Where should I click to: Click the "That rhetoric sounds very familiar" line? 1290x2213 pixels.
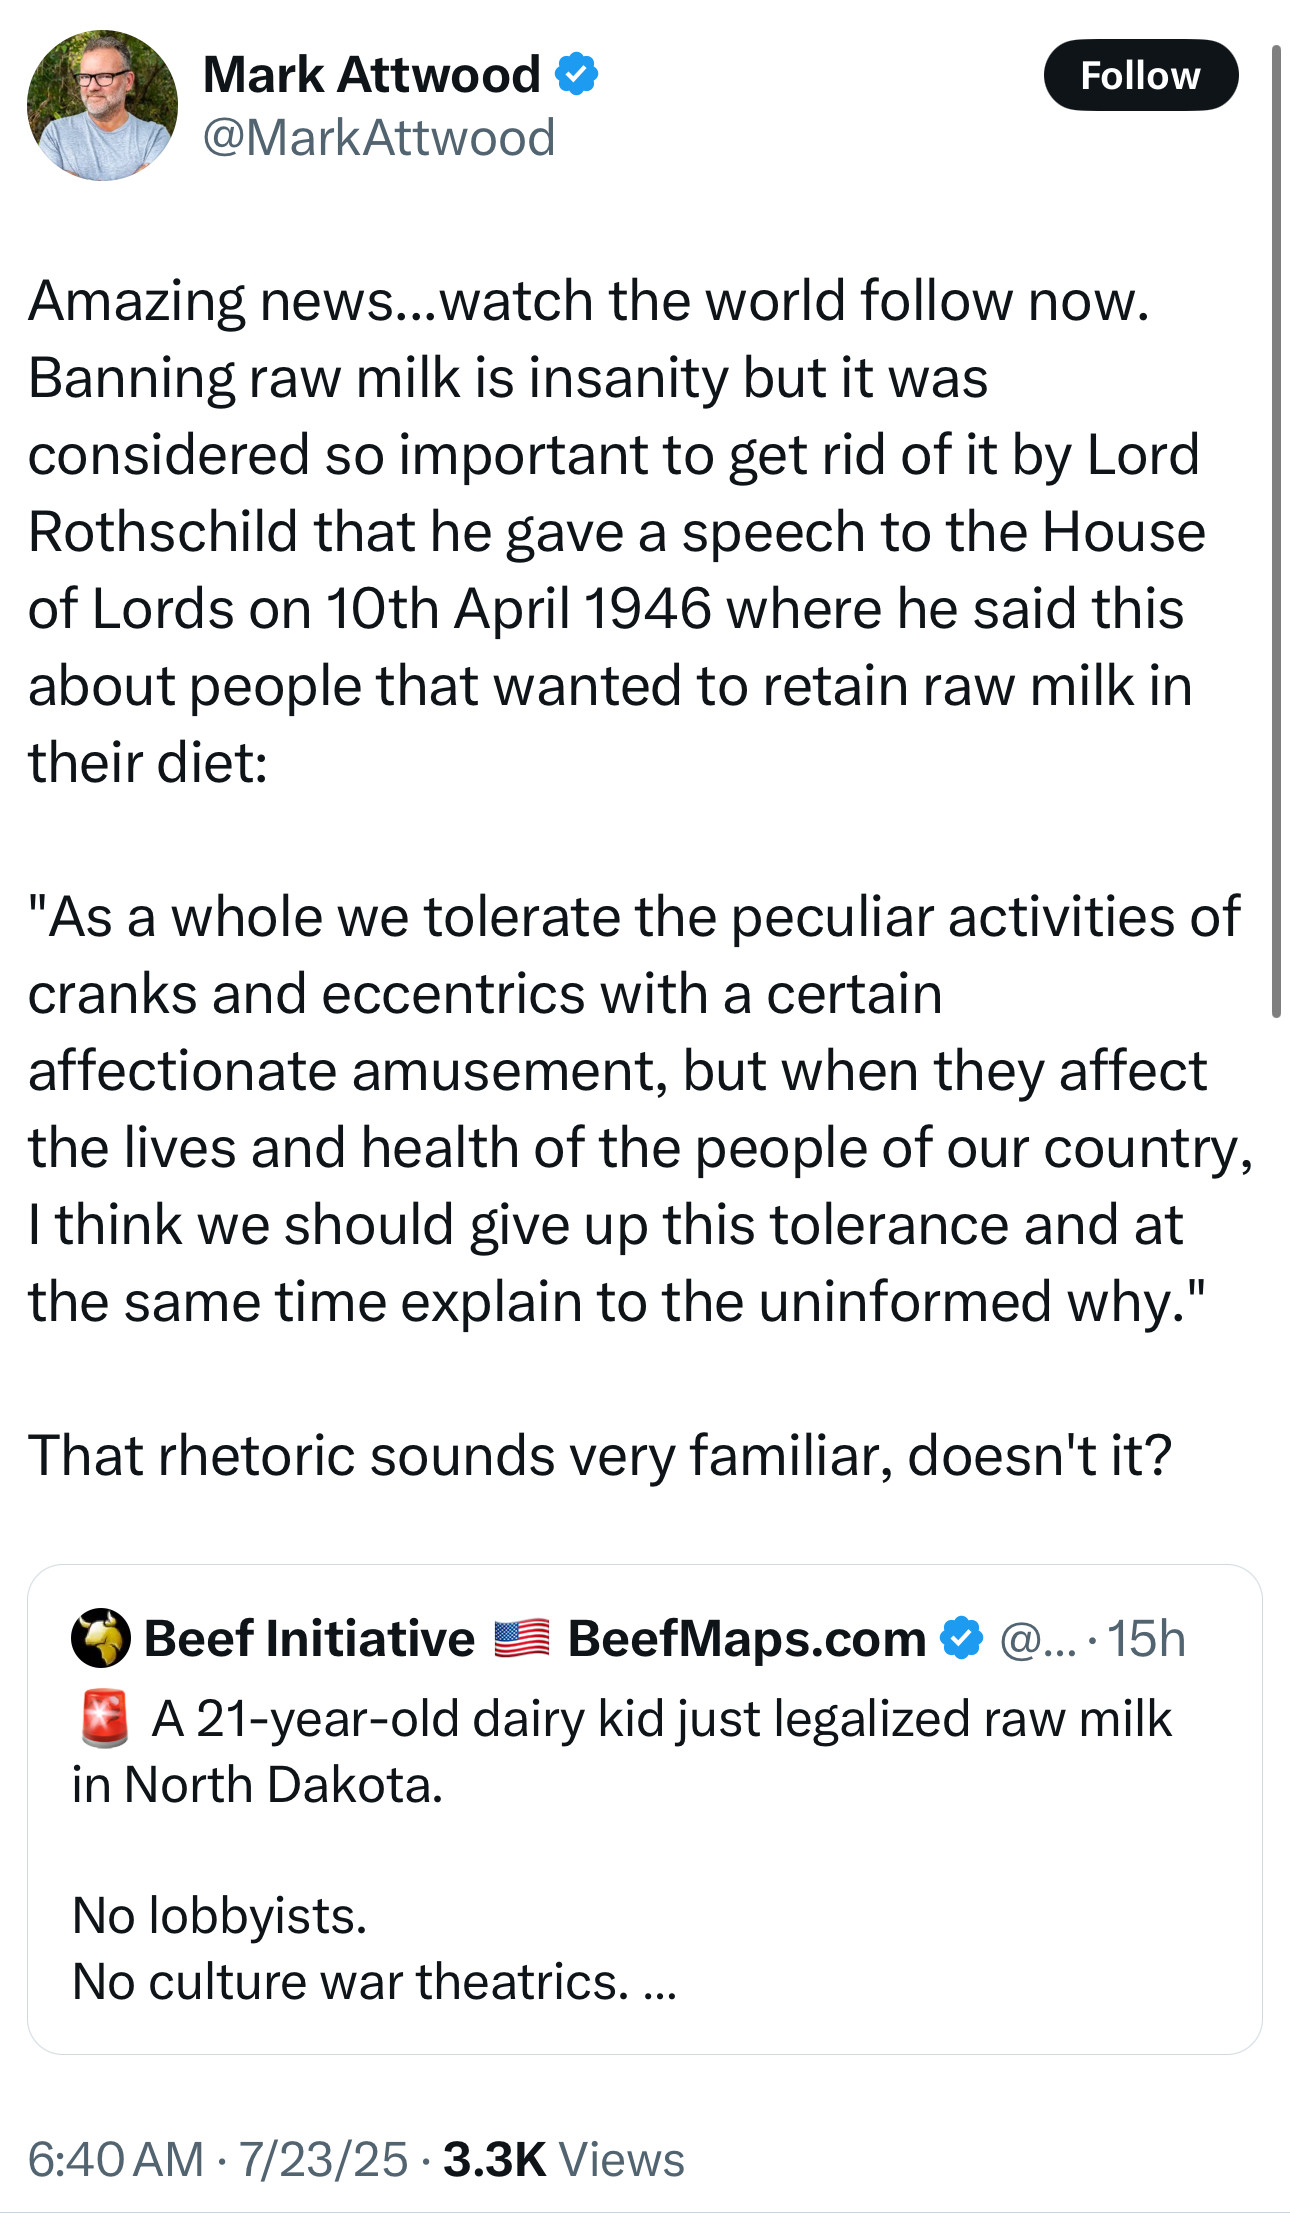click(599, 1455)
